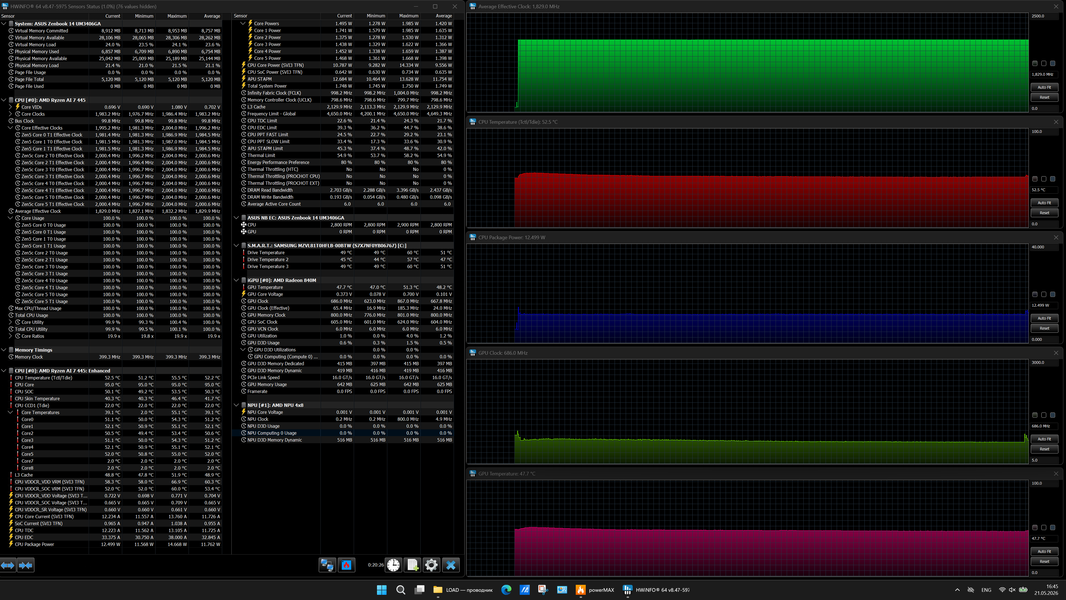The height and width of the screenshot is (600, 1066).
Task: Show hidden tray icons chevron
Action: point(957,590)
